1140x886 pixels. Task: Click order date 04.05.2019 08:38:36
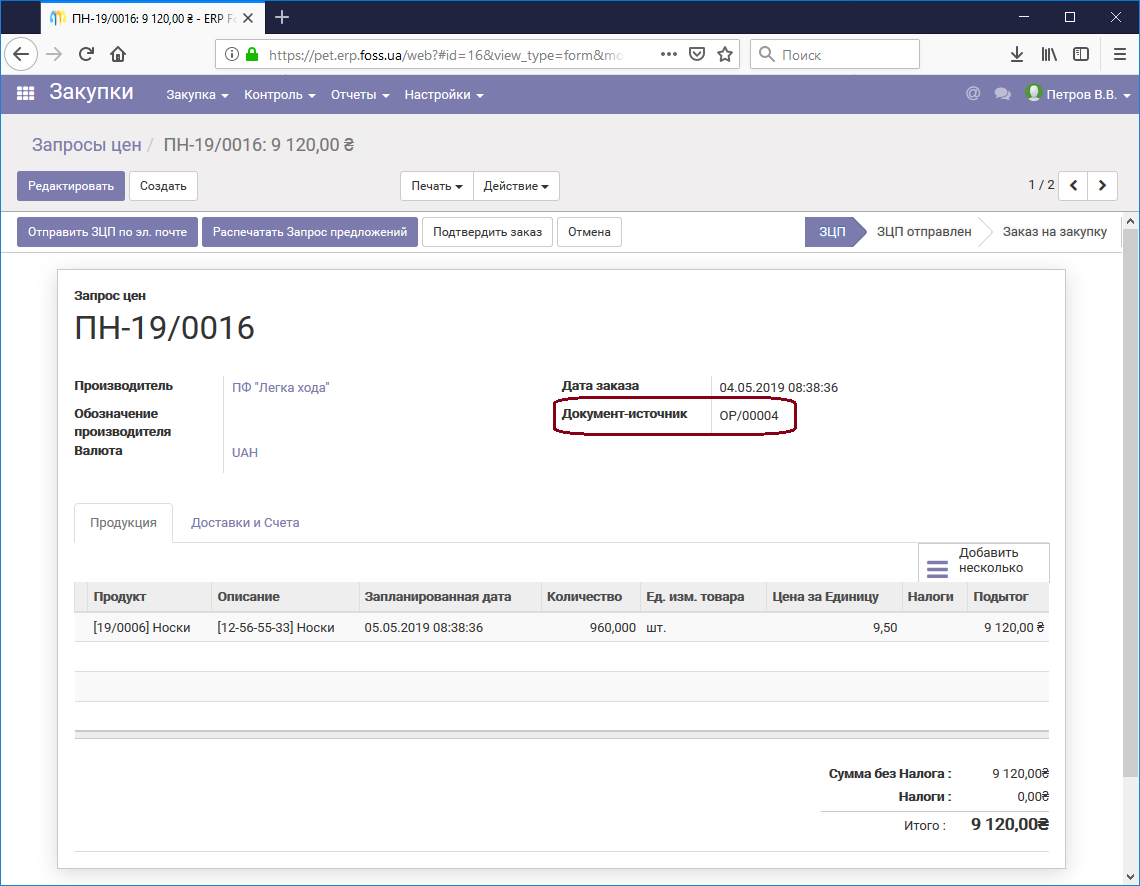[779, 387]
